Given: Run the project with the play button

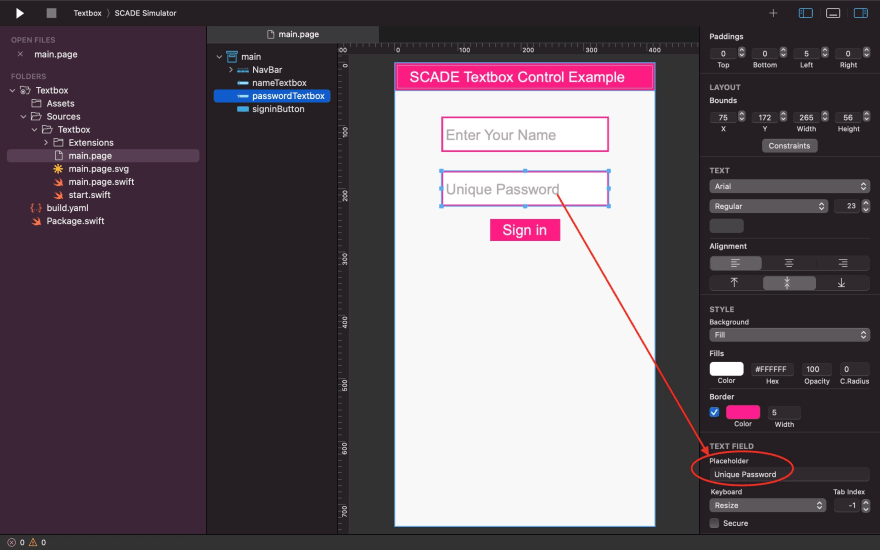Looking at the screenshot, I should click(20, 13).
